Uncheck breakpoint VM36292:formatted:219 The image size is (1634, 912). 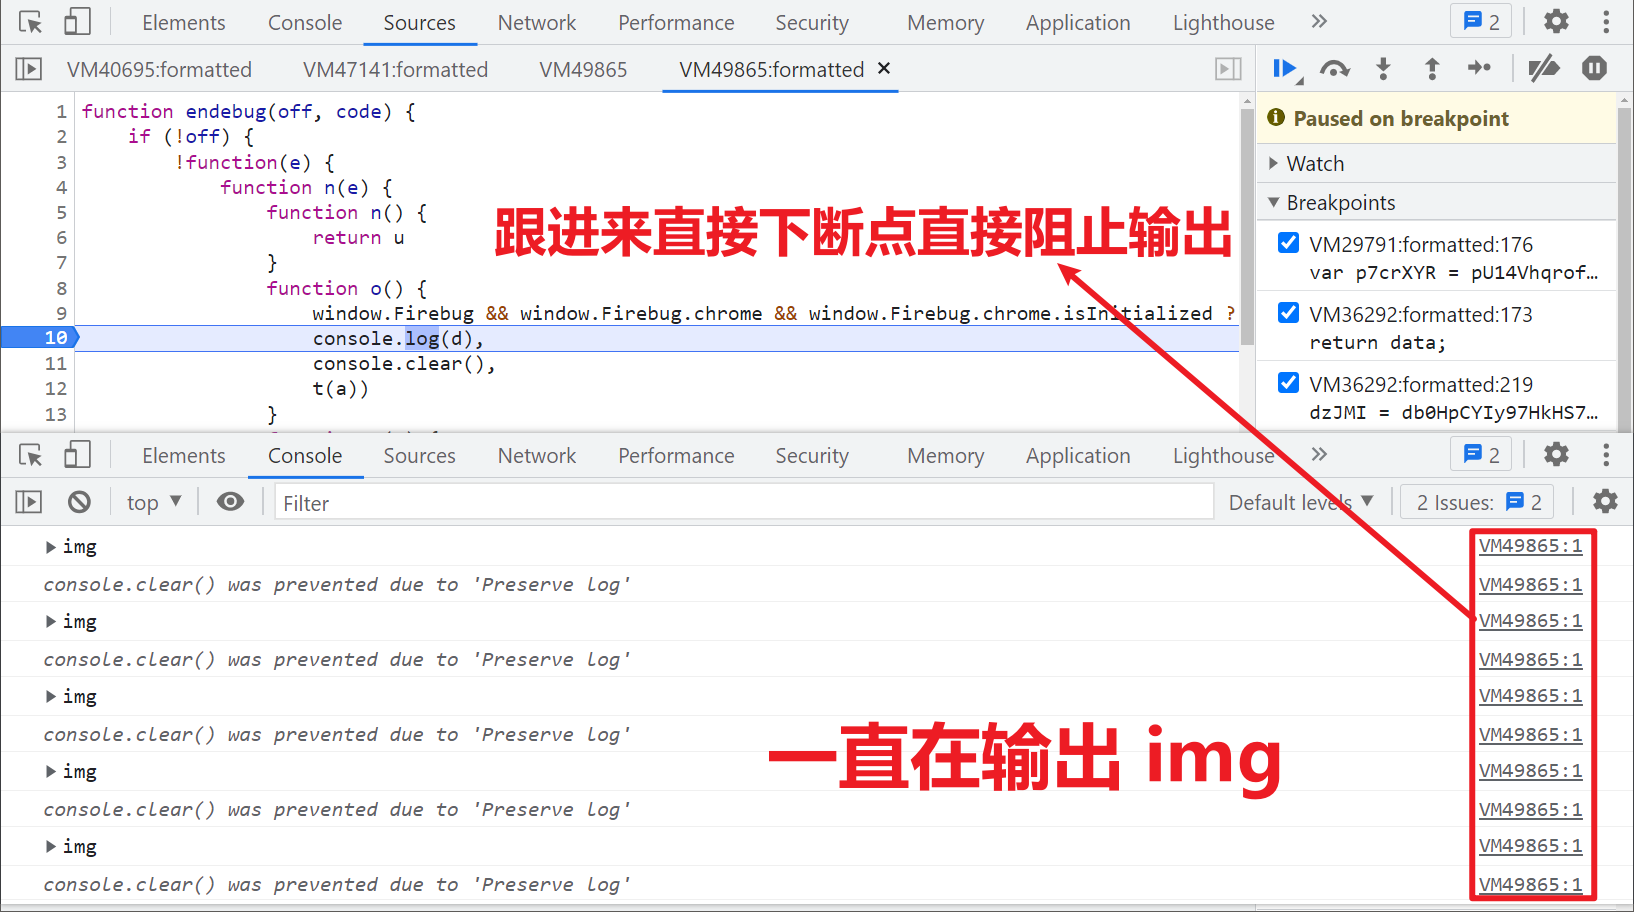1289,383
